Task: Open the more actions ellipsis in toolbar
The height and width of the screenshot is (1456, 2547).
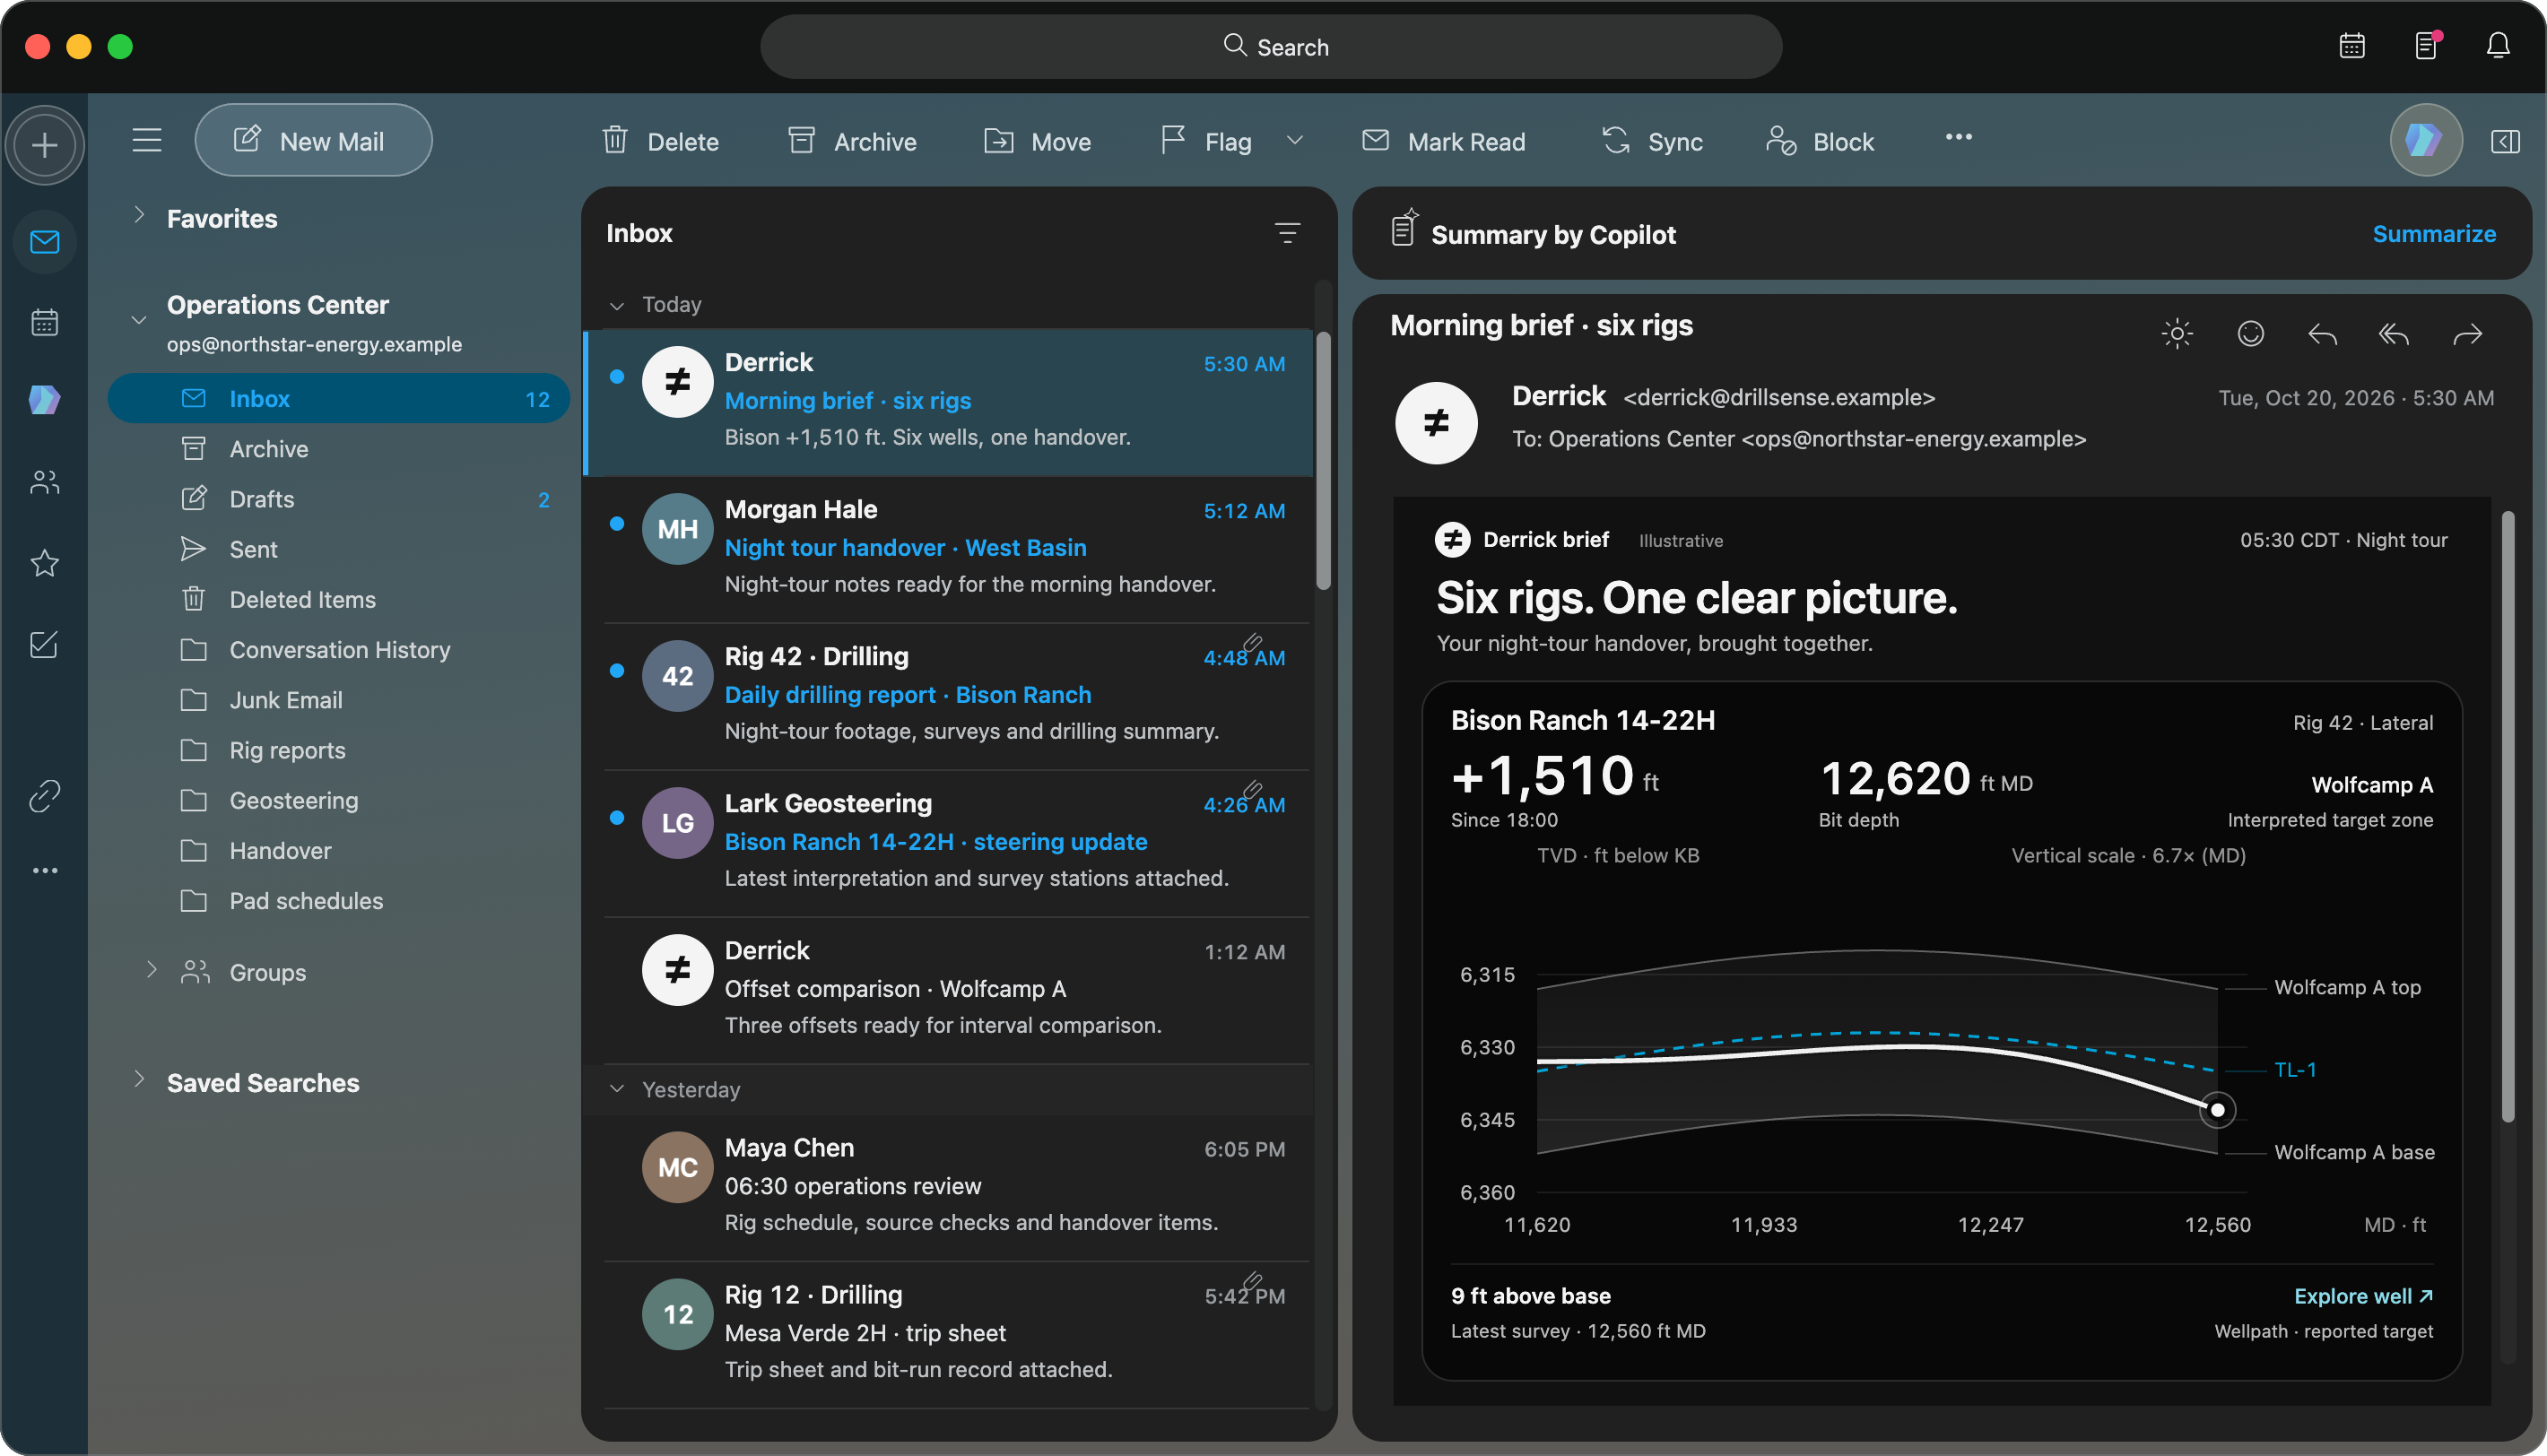Action: (1958, 137)
